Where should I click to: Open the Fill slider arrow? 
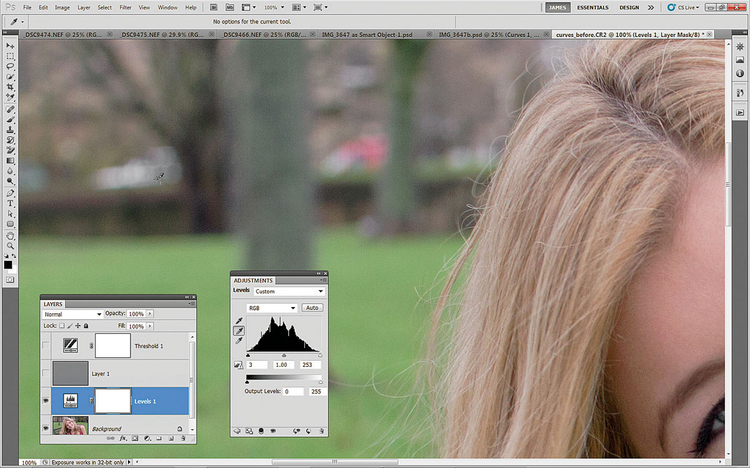tap(150, 326)
